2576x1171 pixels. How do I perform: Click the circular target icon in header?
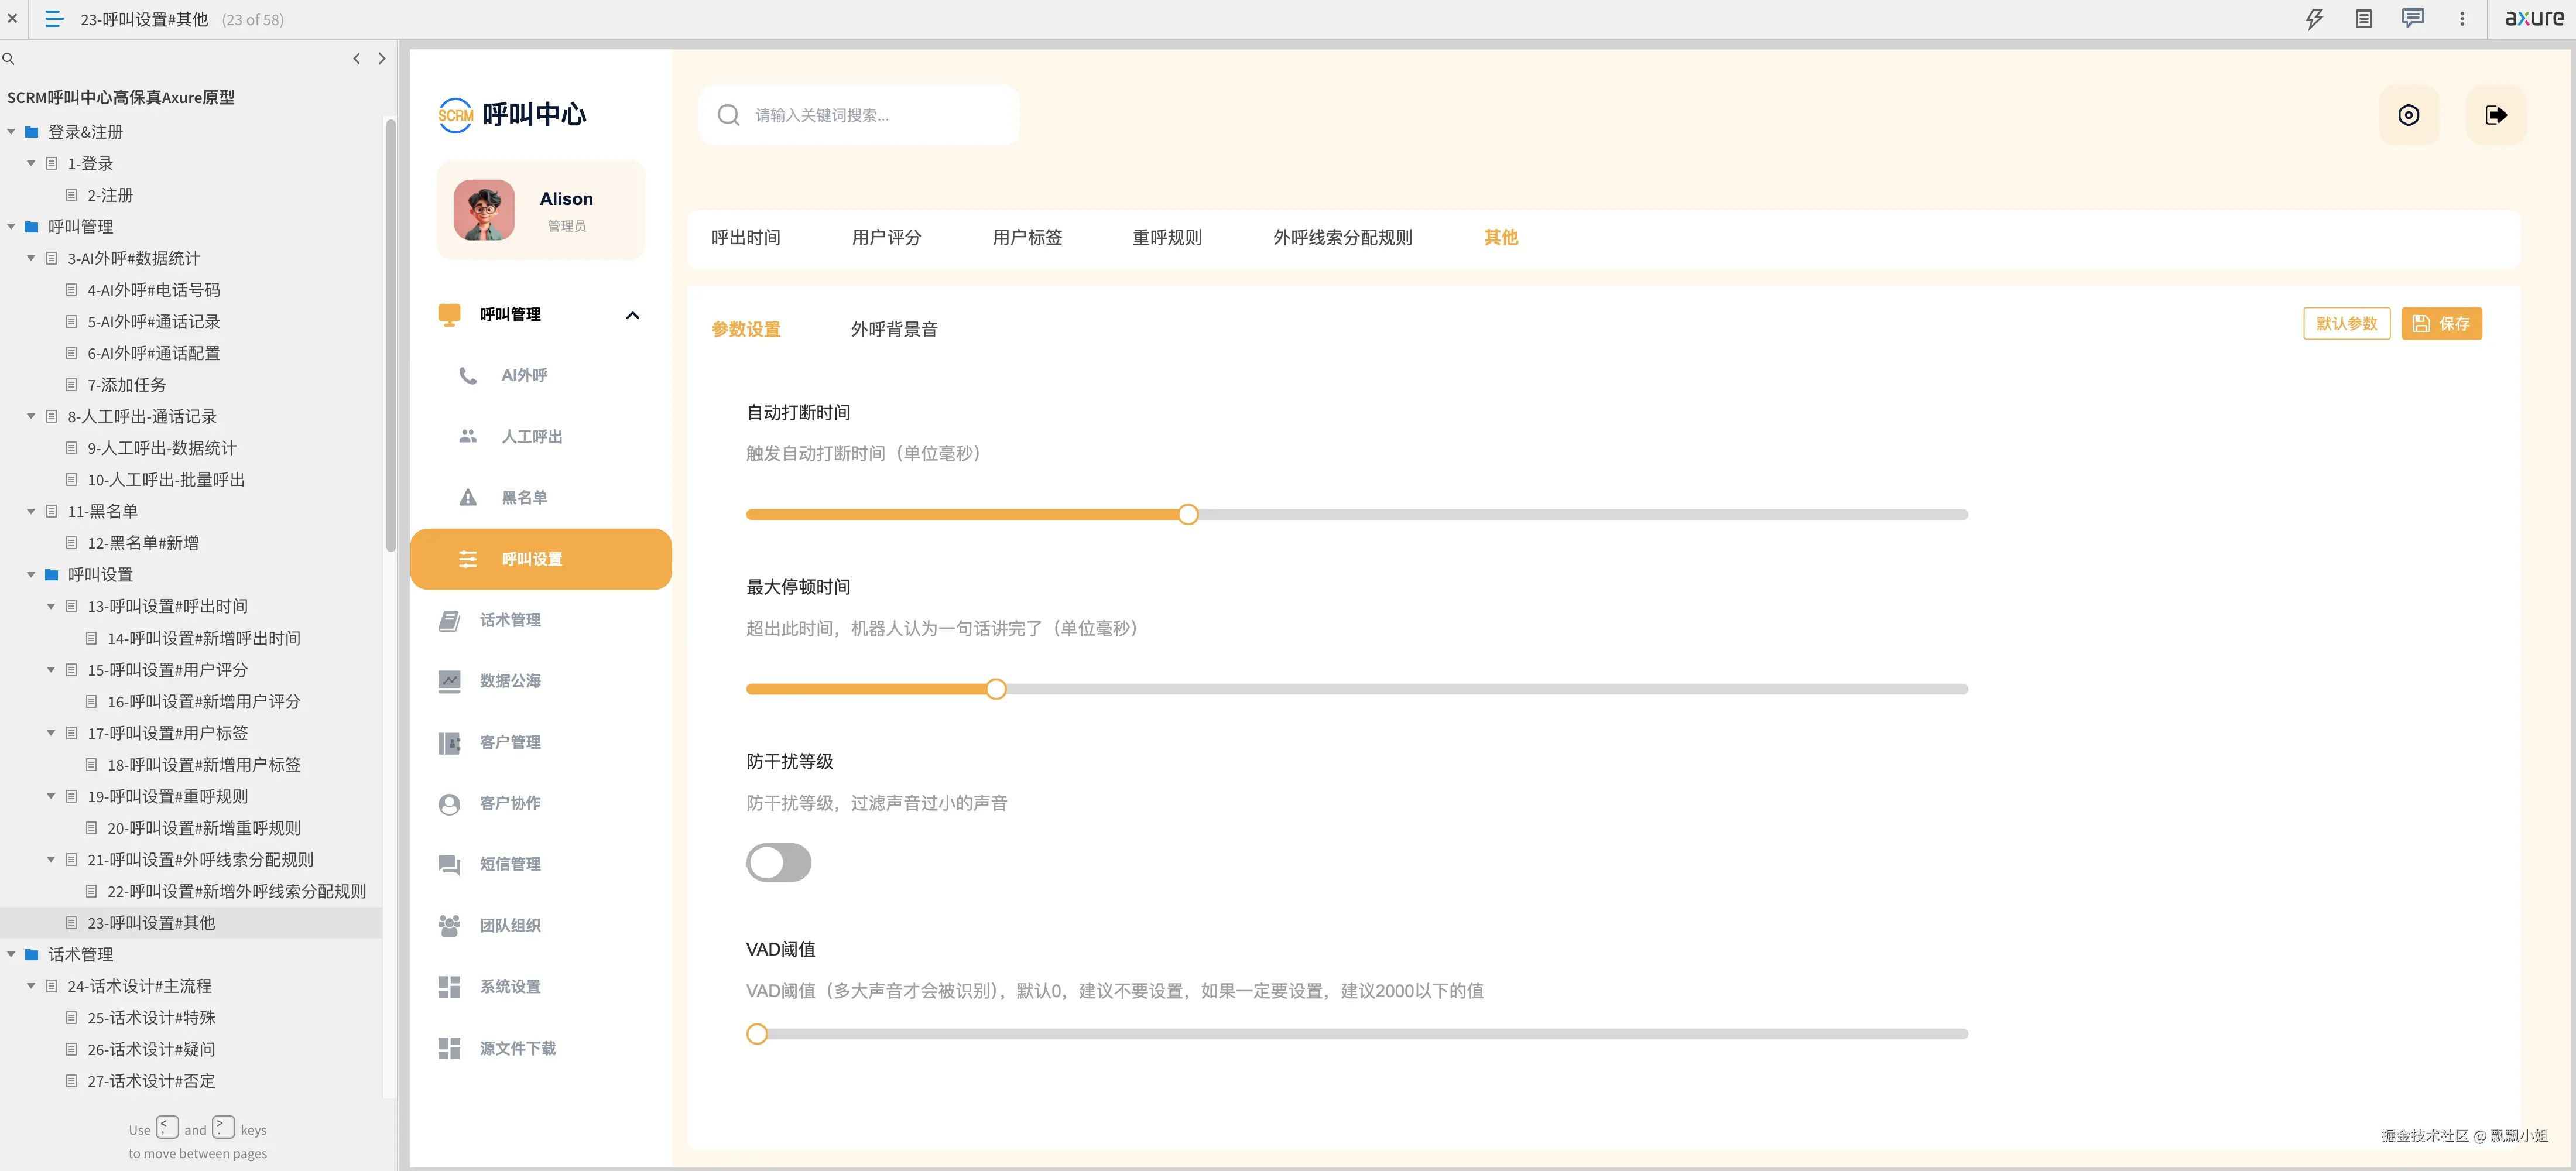[x=2408, y=115]
